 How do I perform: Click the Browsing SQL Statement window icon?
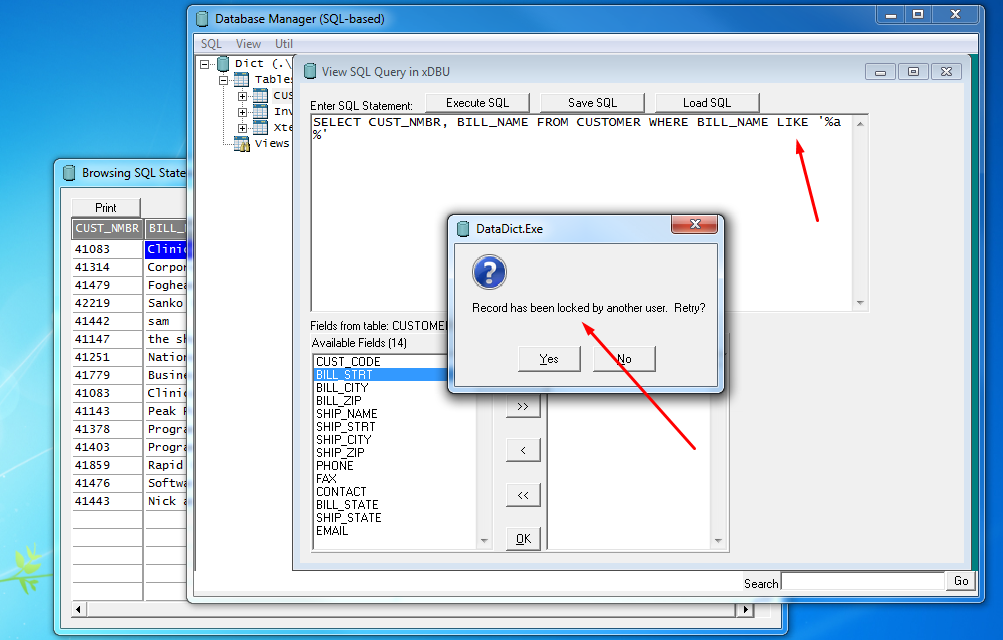coord(69,172)
